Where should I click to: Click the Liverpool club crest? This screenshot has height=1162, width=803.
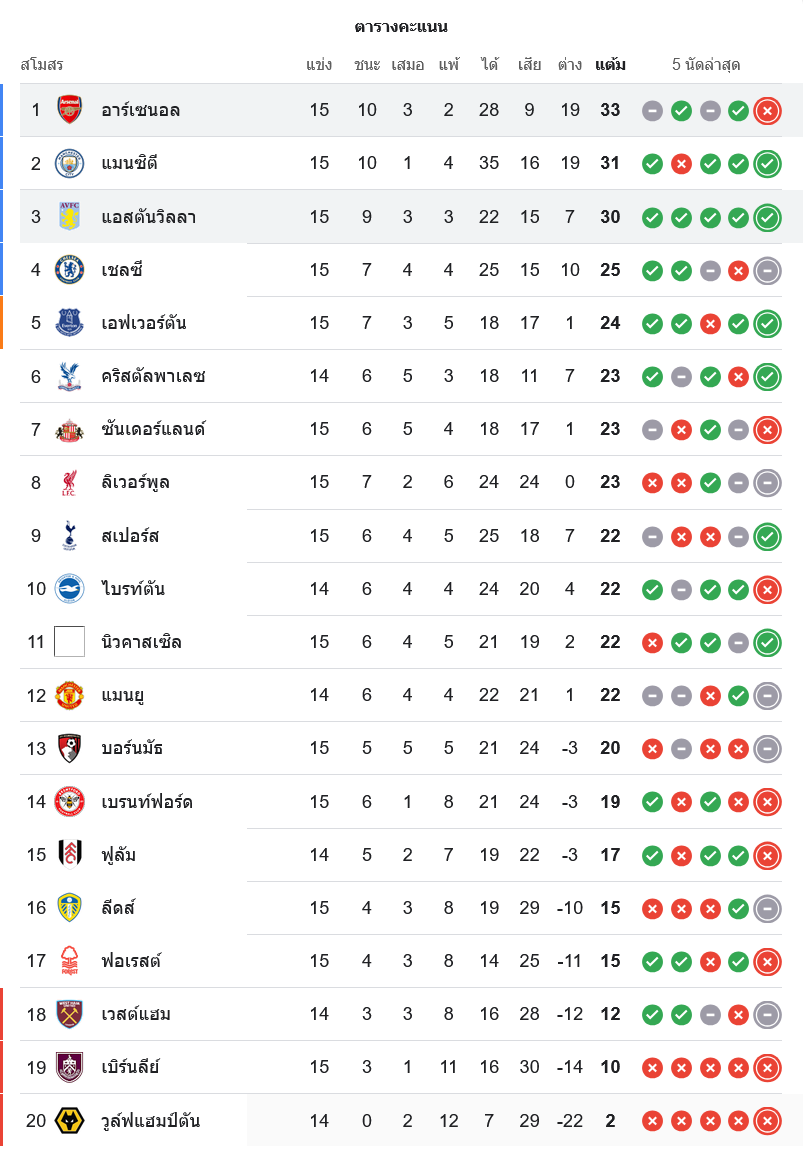(69, 483)
